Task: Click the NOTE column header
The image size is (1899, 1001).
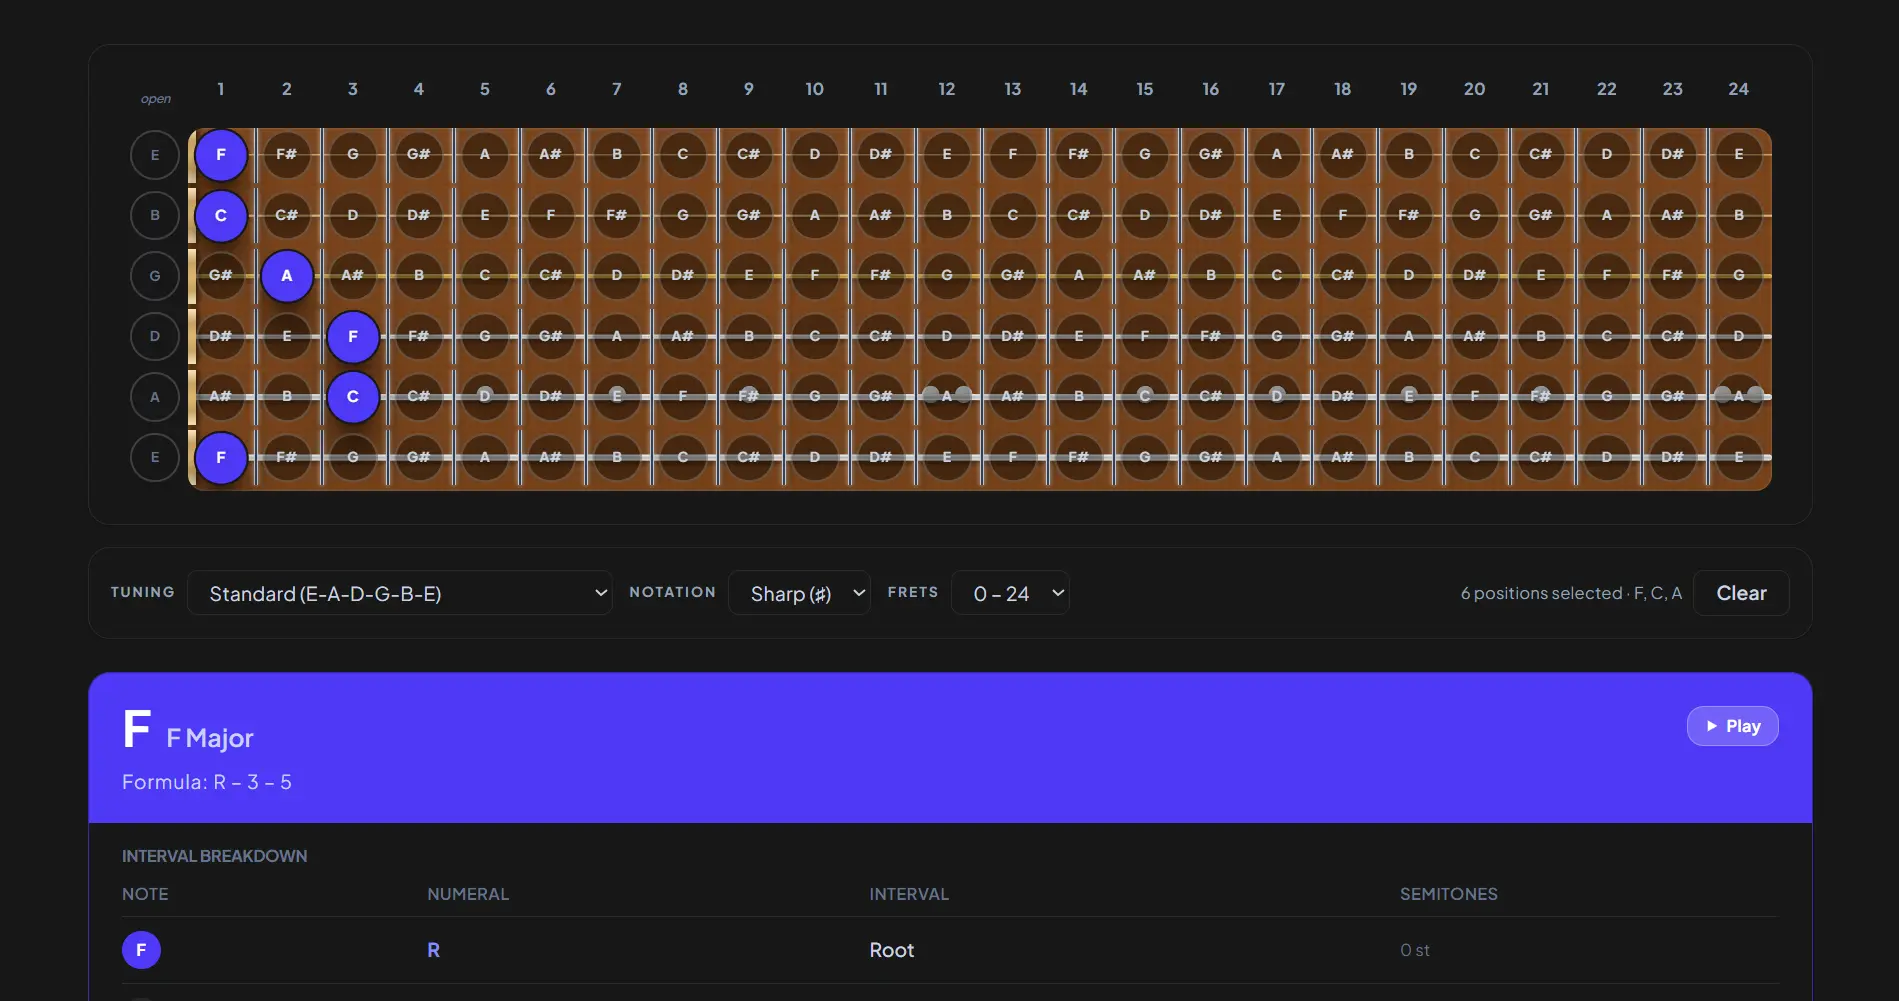Action: tap(145, 894)
